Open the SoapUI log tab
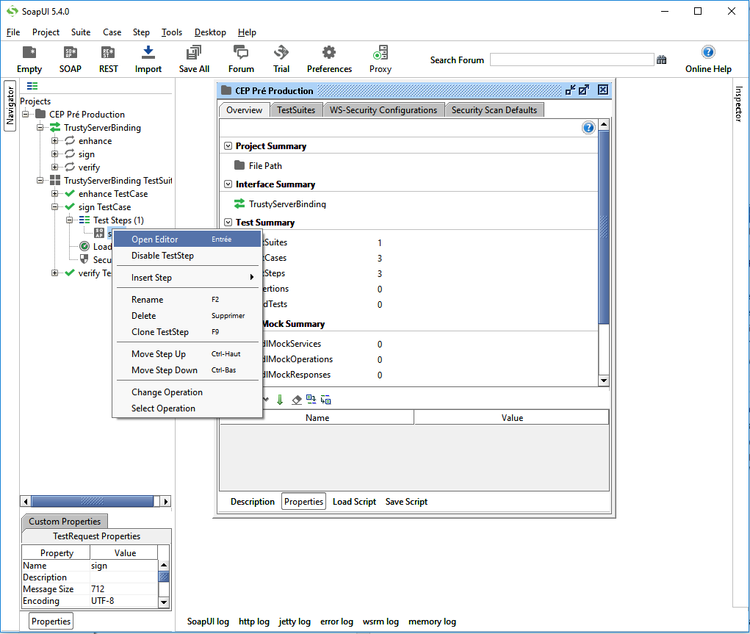Screen dimensions: 750x634 (x=208, y=622)
